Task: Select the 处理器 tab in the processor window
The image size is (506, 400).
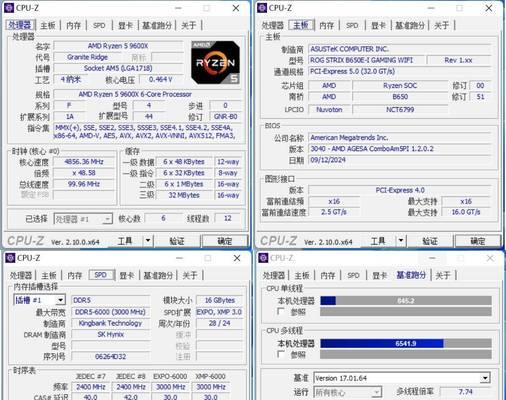Action: 20,25
